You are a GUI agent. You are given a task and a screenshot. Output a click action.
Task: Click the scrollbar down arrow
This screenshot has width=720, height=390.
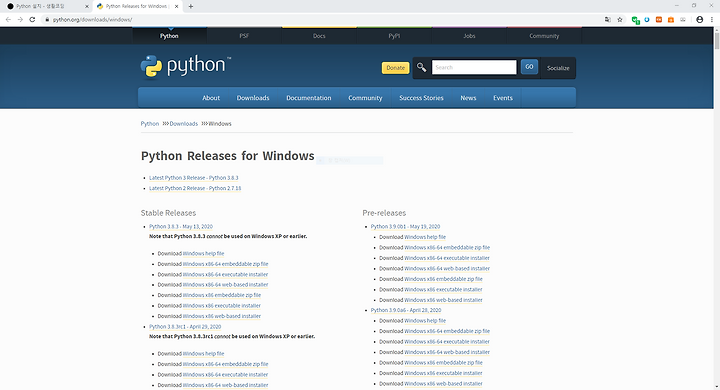[x=717, y=387]
